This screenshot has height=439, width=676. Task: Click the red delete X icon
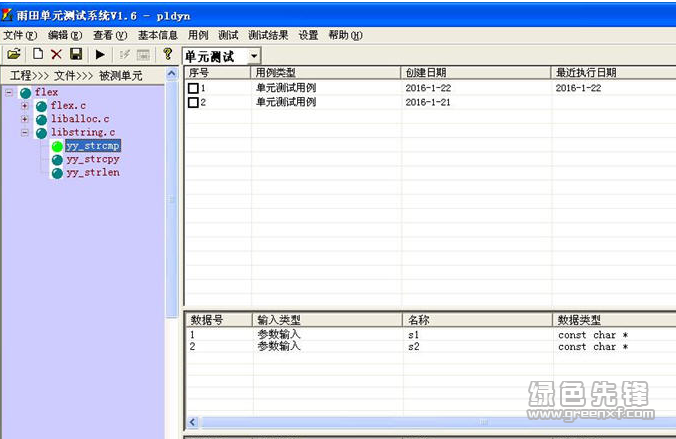pyautogui.click(x=56, y=54)
